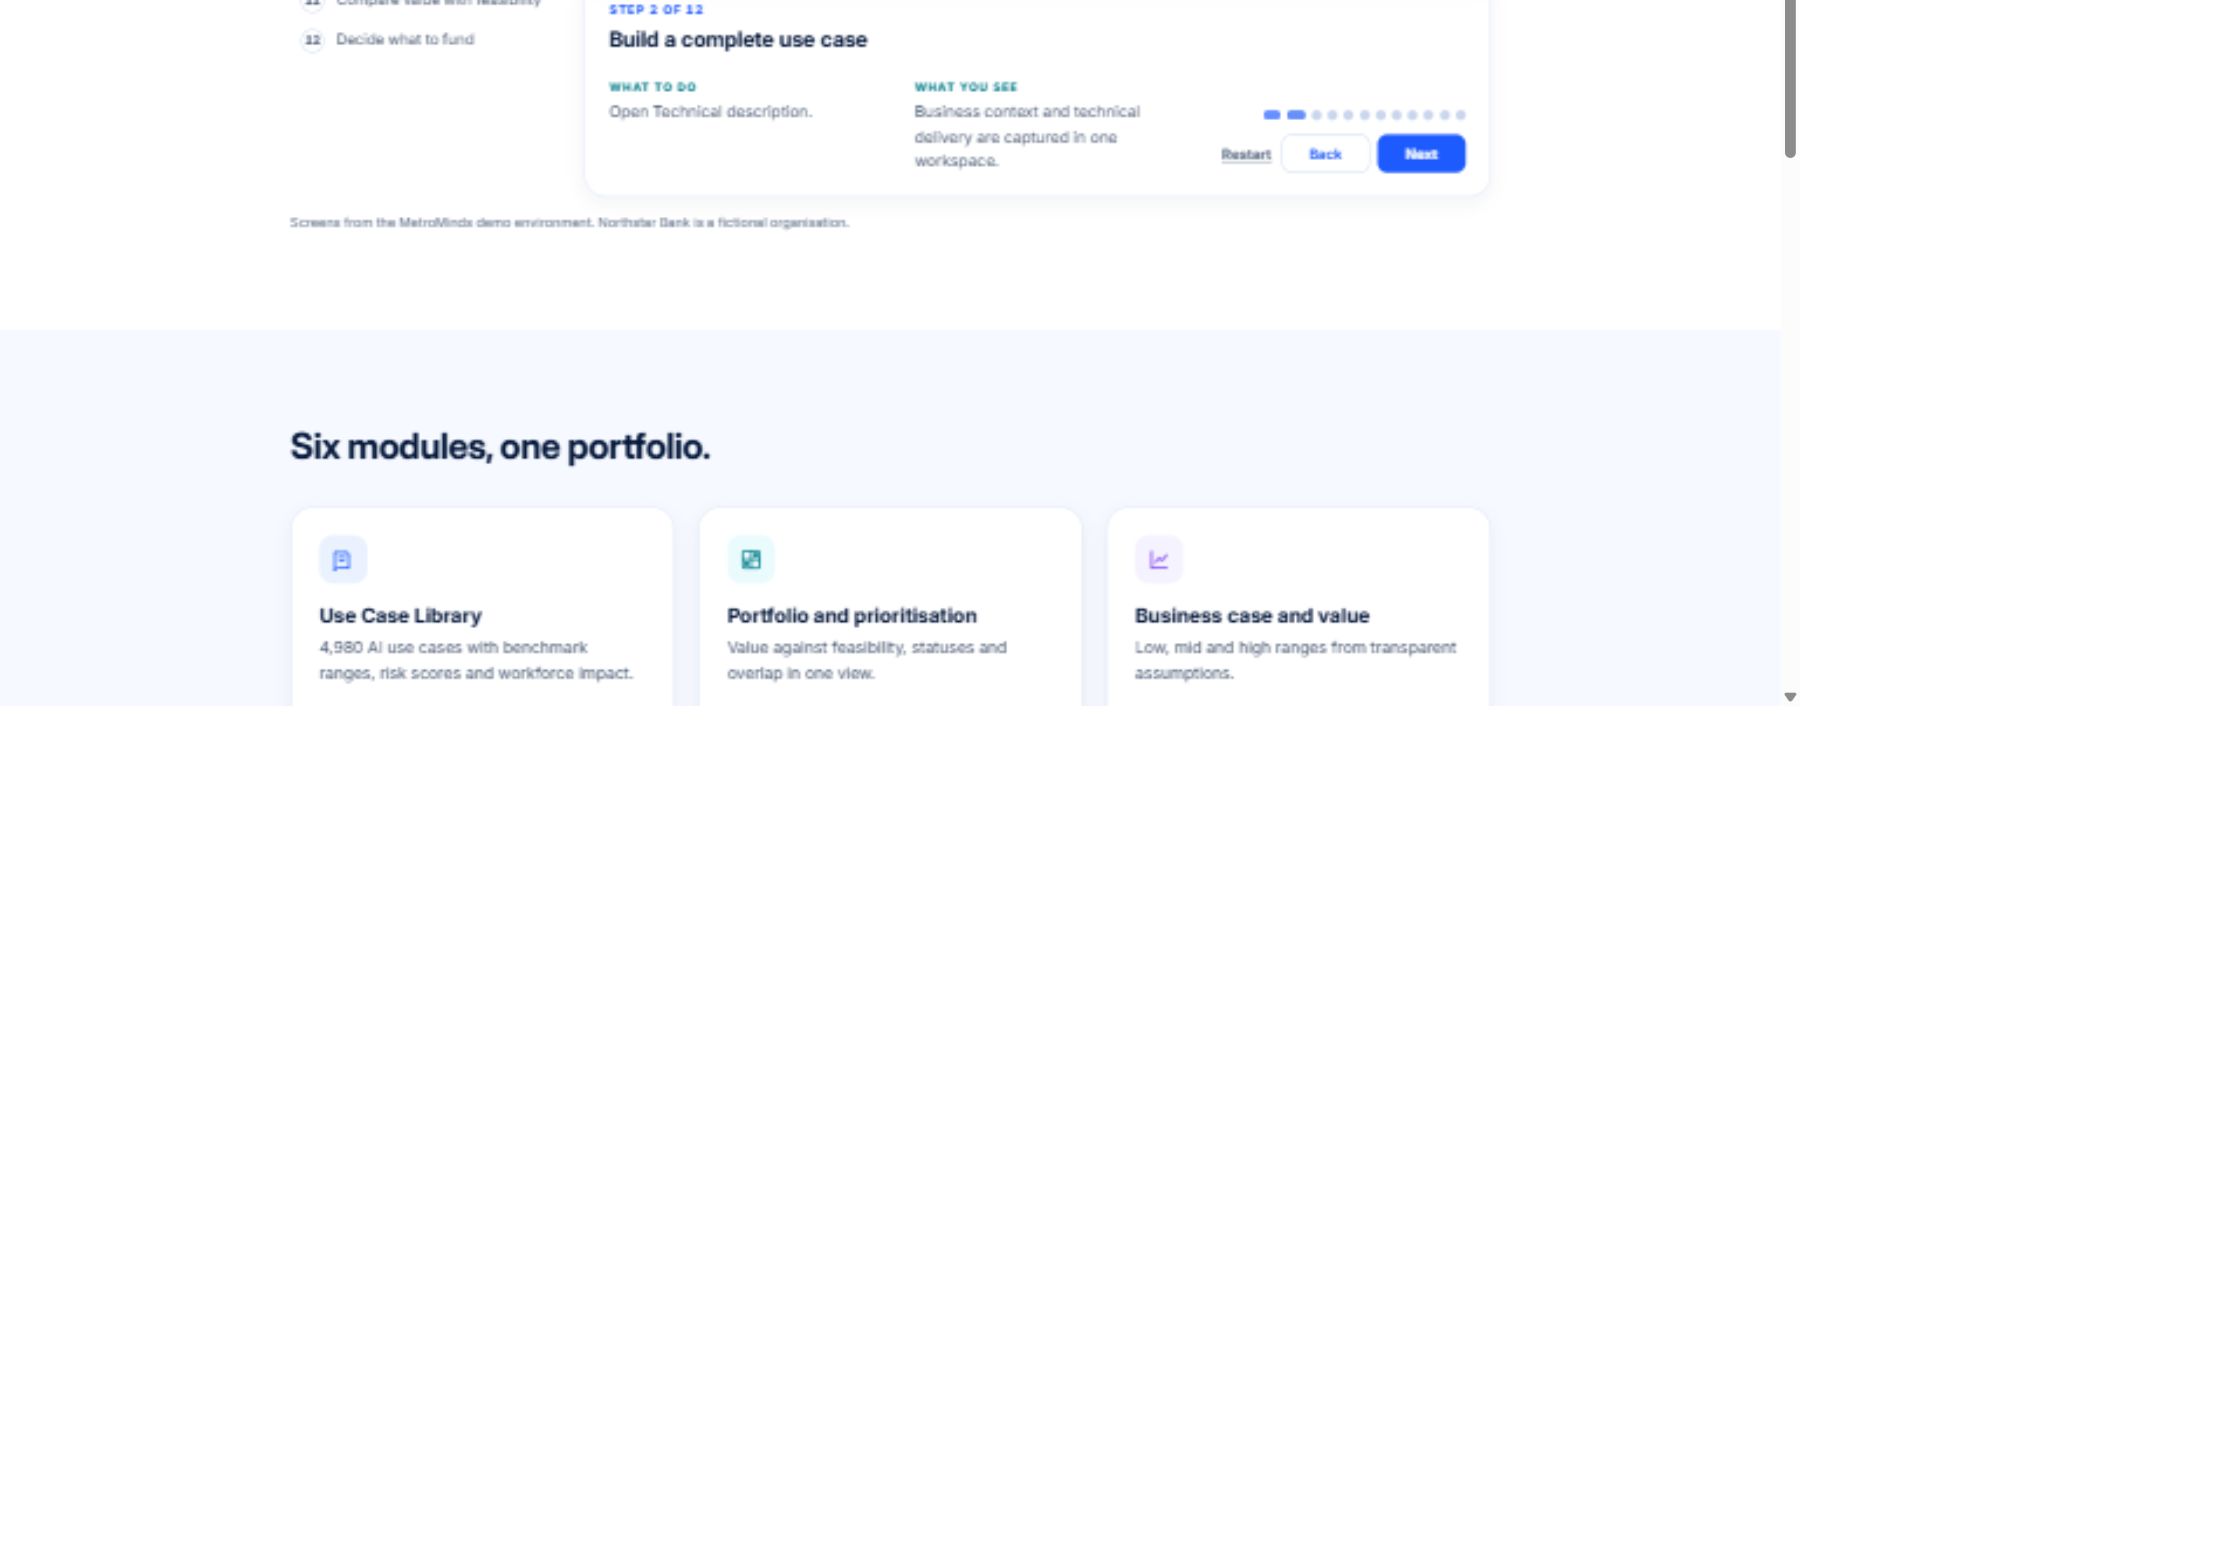Go Back to the previous step
This screenshot has height=1563, width=2225.
coord(1325,154)
